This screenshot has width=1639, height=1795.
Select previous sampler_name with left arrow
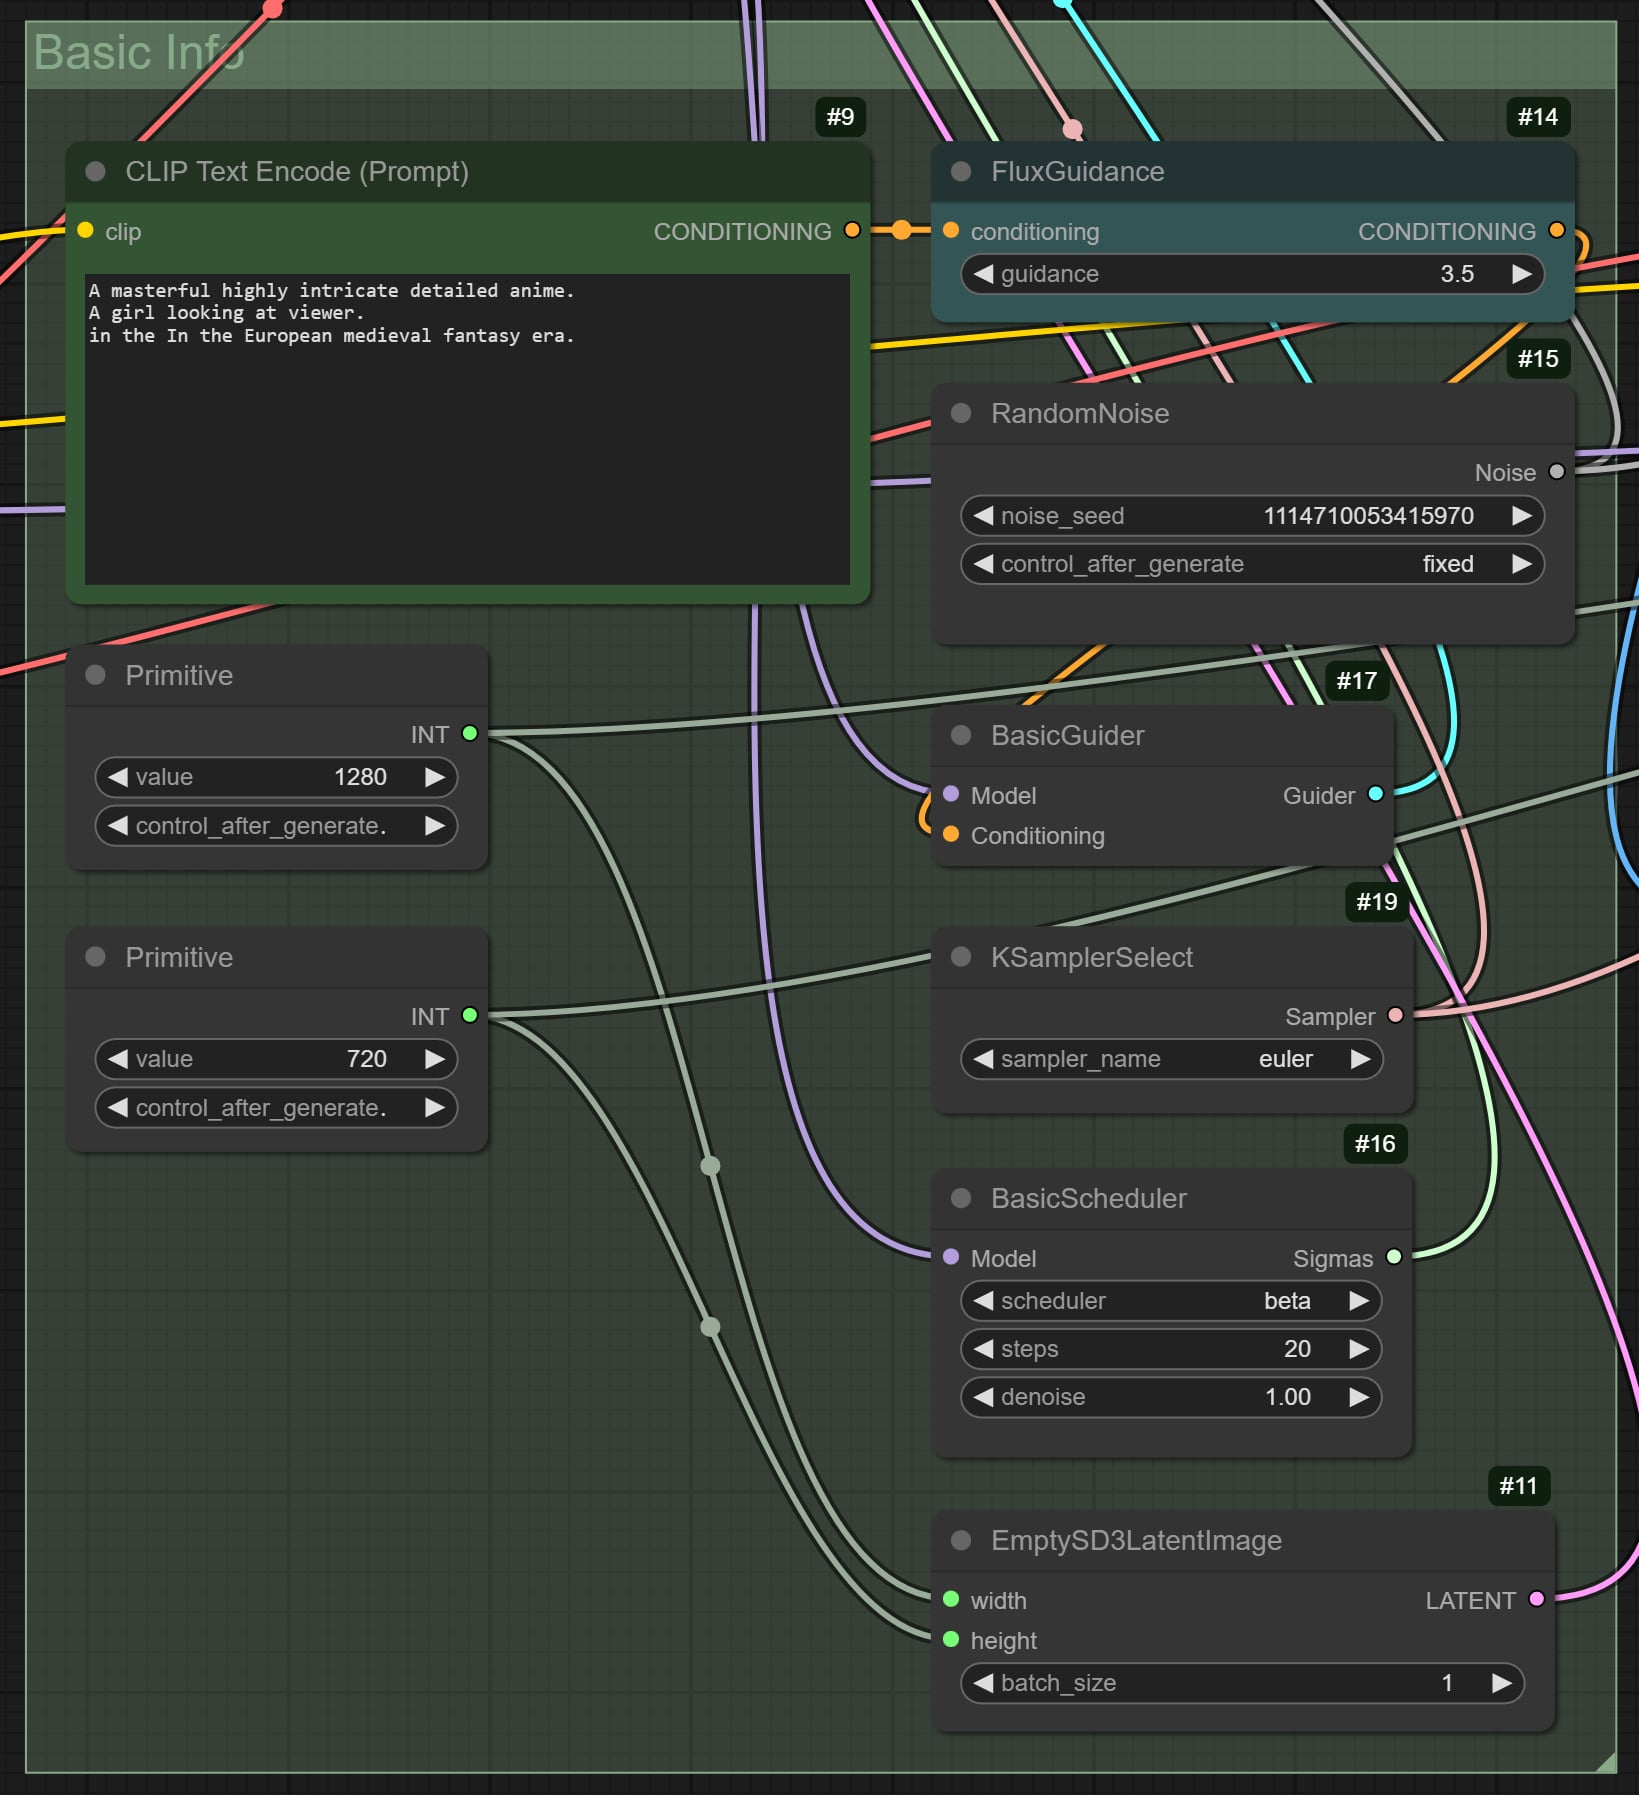(984, 1059)
